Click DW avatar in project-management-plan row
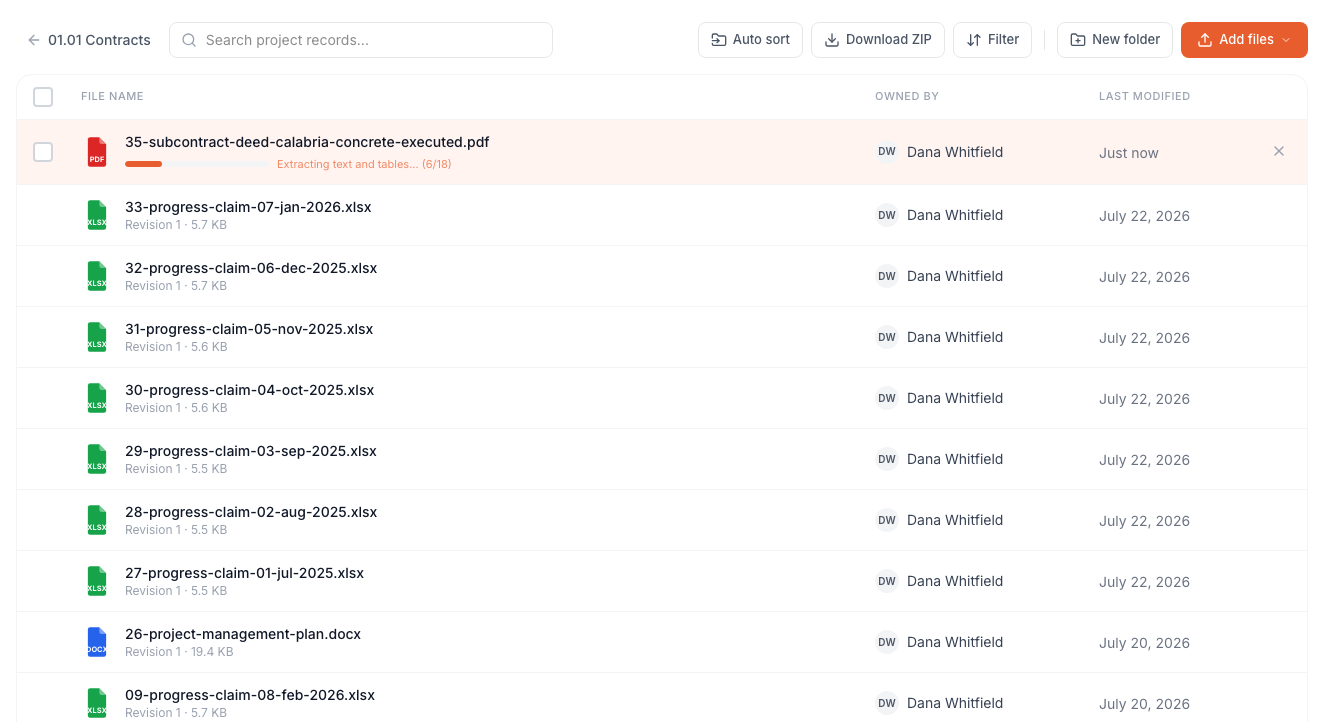The width and height of the screenshot is (1322, 722). pyautogui.click(x=887, y=642)
